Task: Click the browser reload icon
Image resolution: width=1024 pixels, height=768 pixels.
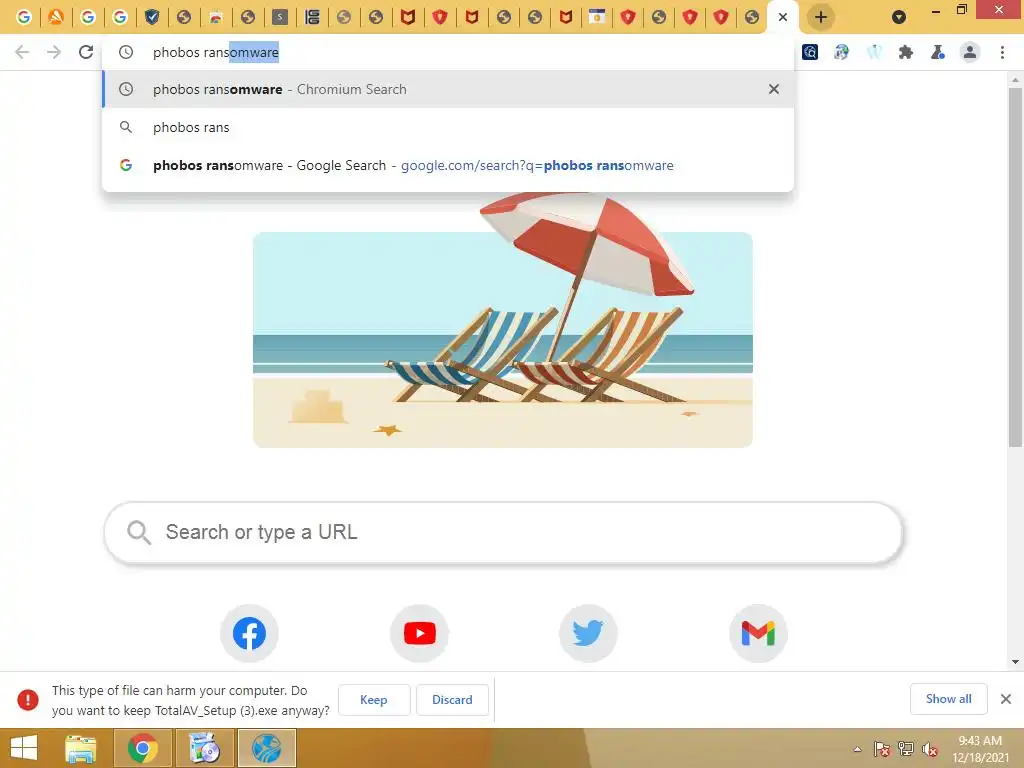Action: coord(86,52)
